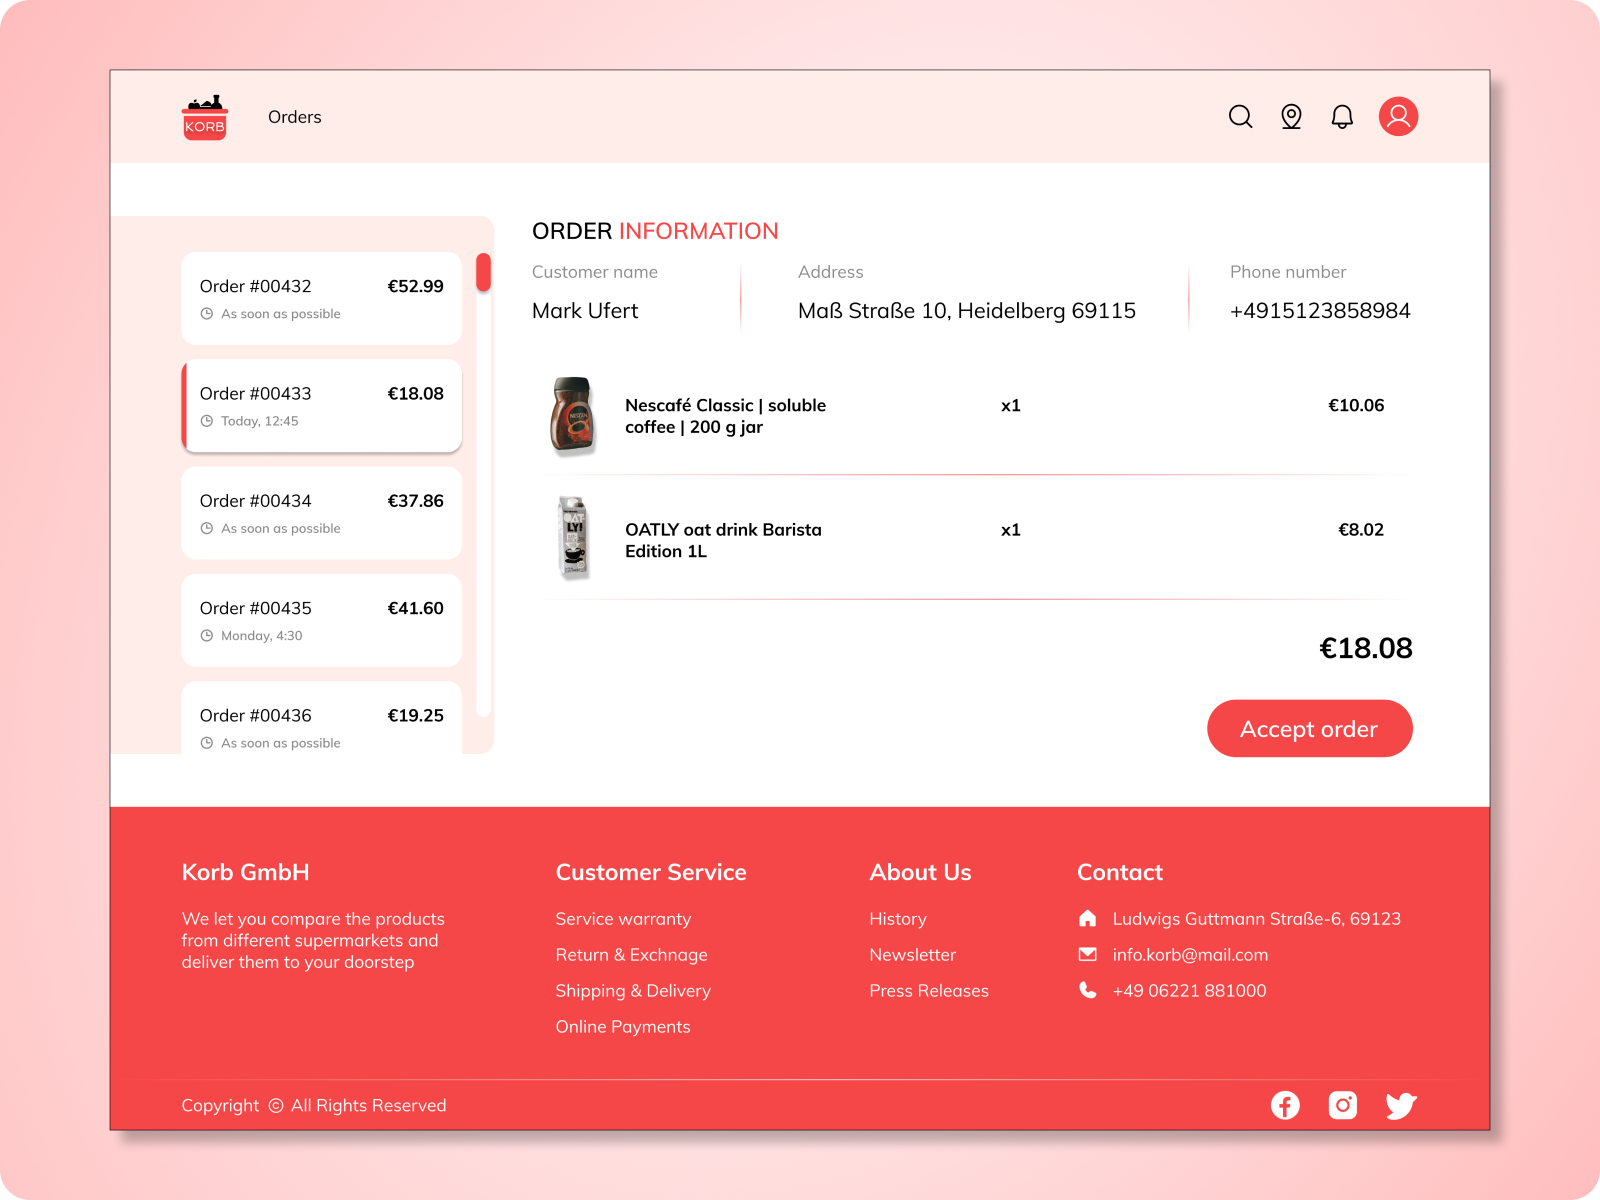Select Order #00433 card
The height and width of the screenshot is (1200, 1600).
(x=322, y=405)
